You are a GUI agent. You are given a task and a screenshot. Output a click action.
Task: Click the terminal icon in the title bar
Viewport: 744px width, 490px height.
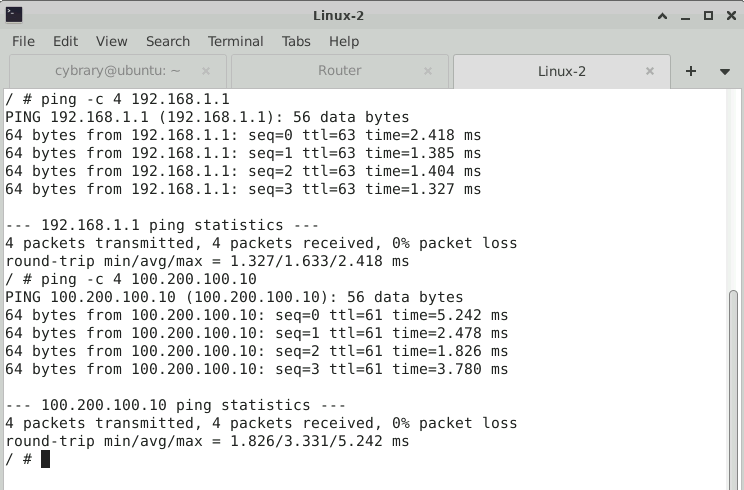[14, 15]
